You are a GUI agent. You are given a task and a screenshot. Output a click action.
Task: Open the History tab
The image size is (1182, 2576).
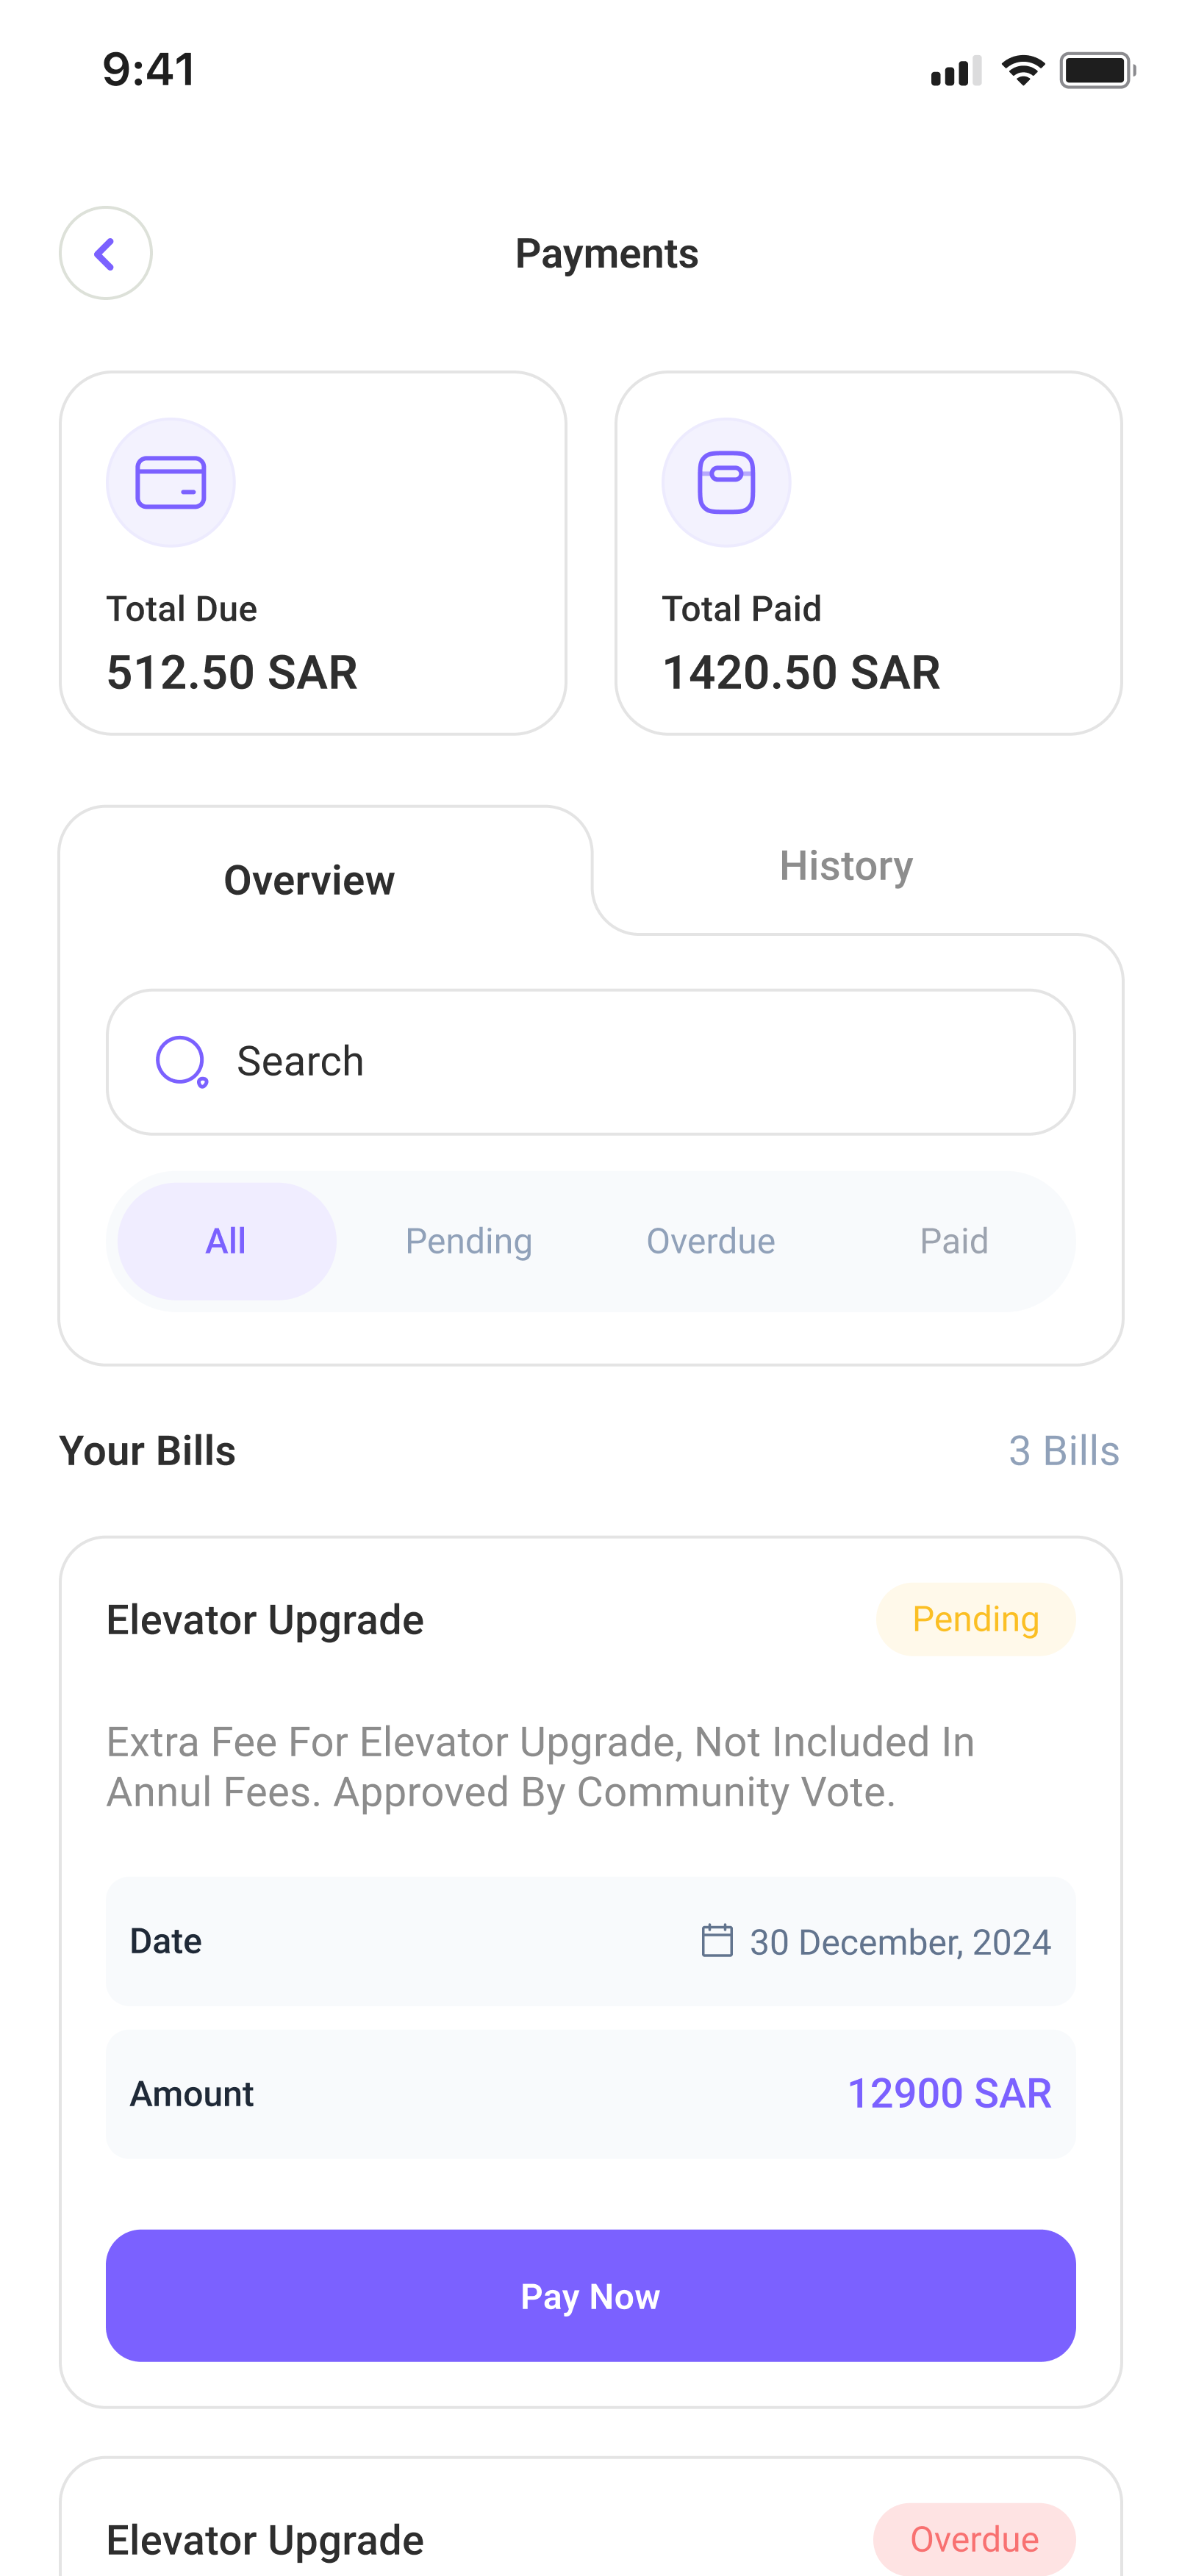point(846,866)
